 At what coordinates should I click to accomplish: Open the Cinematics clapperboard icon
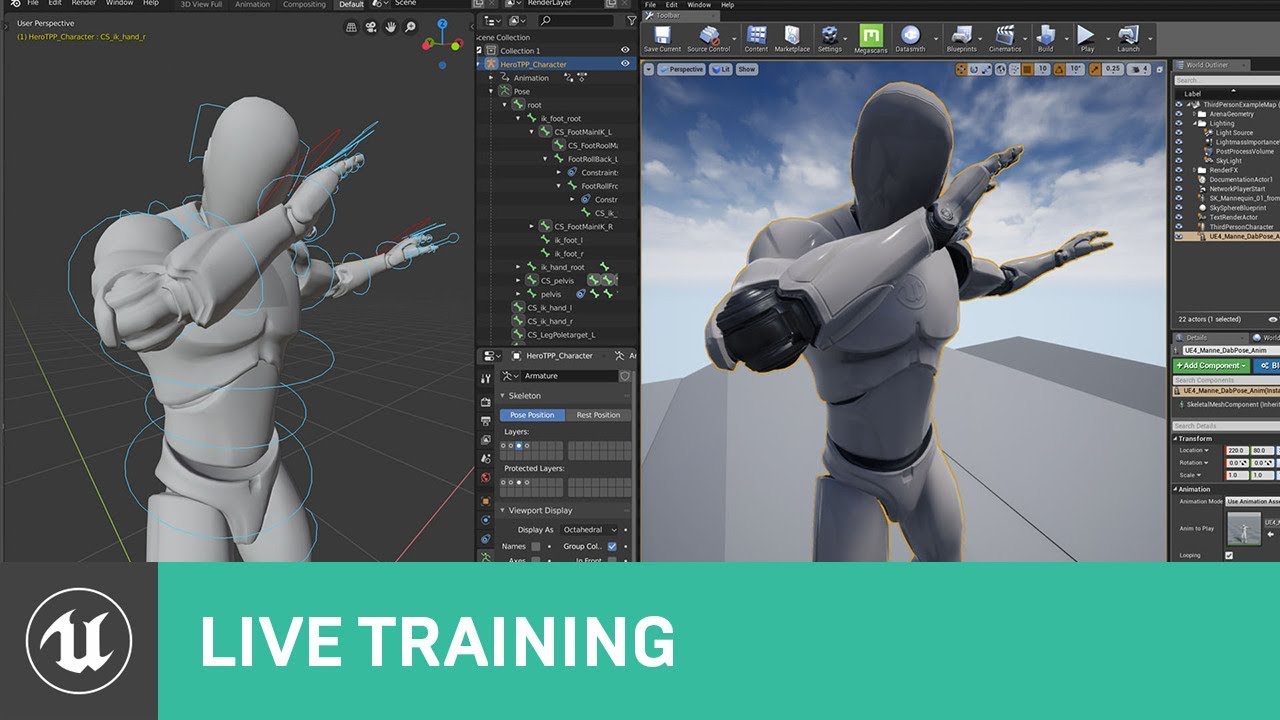(x=1005, y=39)
